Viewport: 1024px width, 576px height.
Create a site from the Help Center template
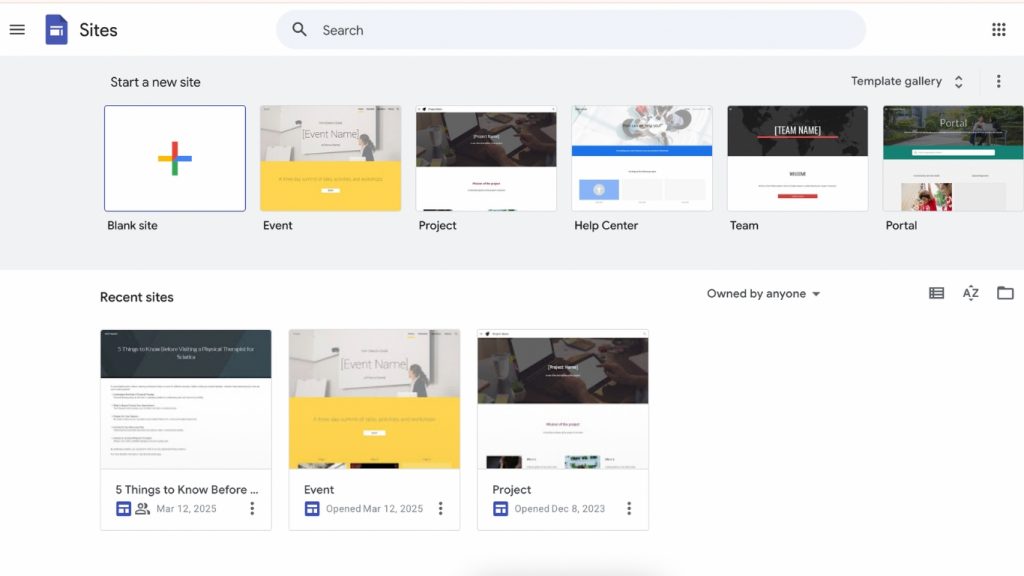click(x=642, y=158)
